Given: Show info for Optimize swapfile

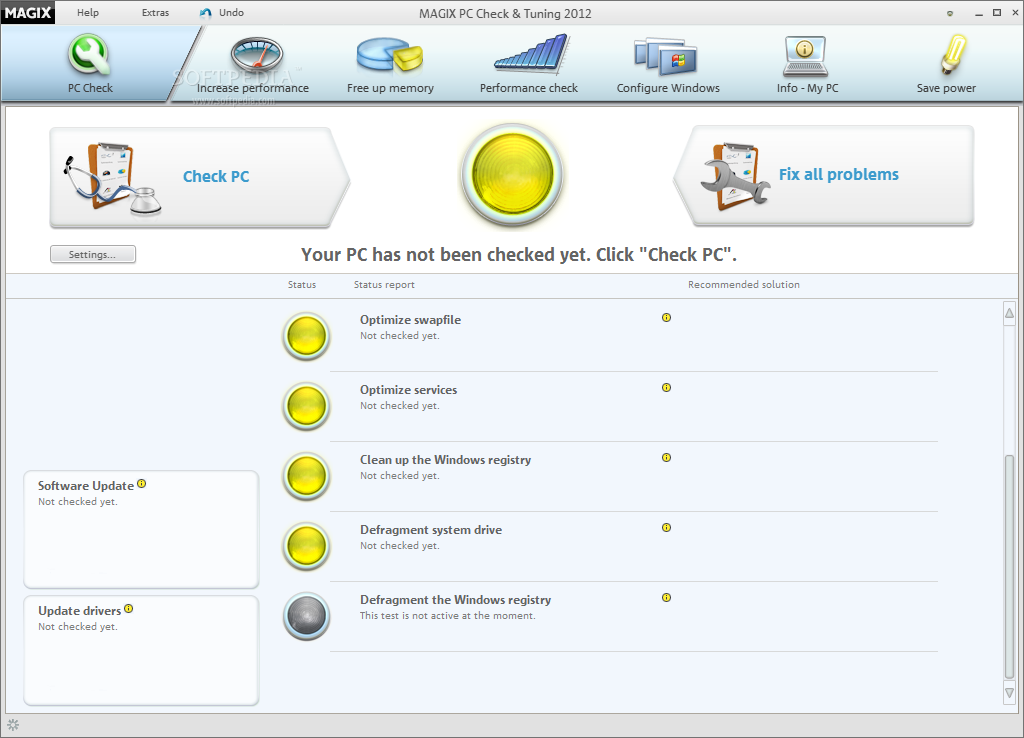Looking at the screenshot, I should (666, 317).
